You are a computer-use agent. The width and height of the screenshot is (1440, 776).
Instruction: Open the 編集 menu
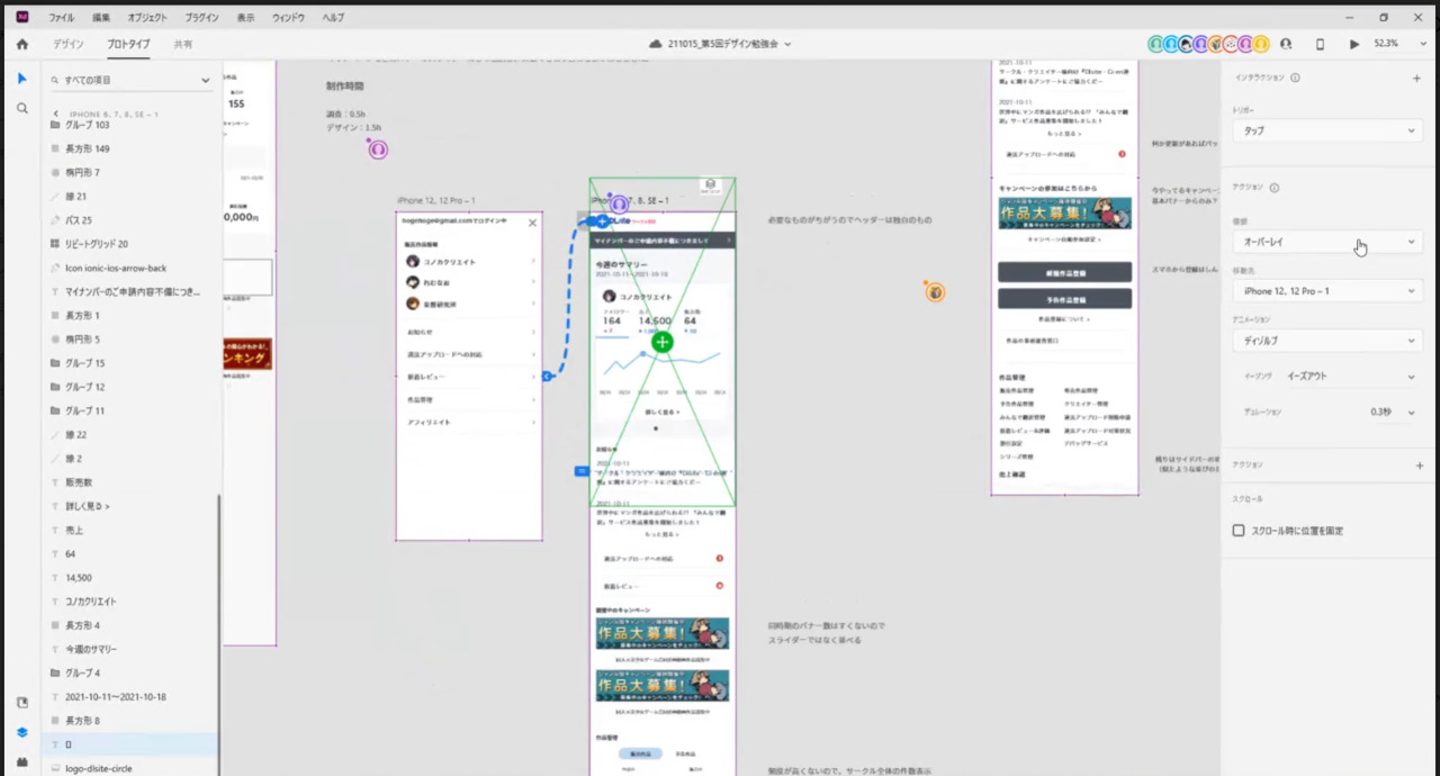[x=101, y=18]
